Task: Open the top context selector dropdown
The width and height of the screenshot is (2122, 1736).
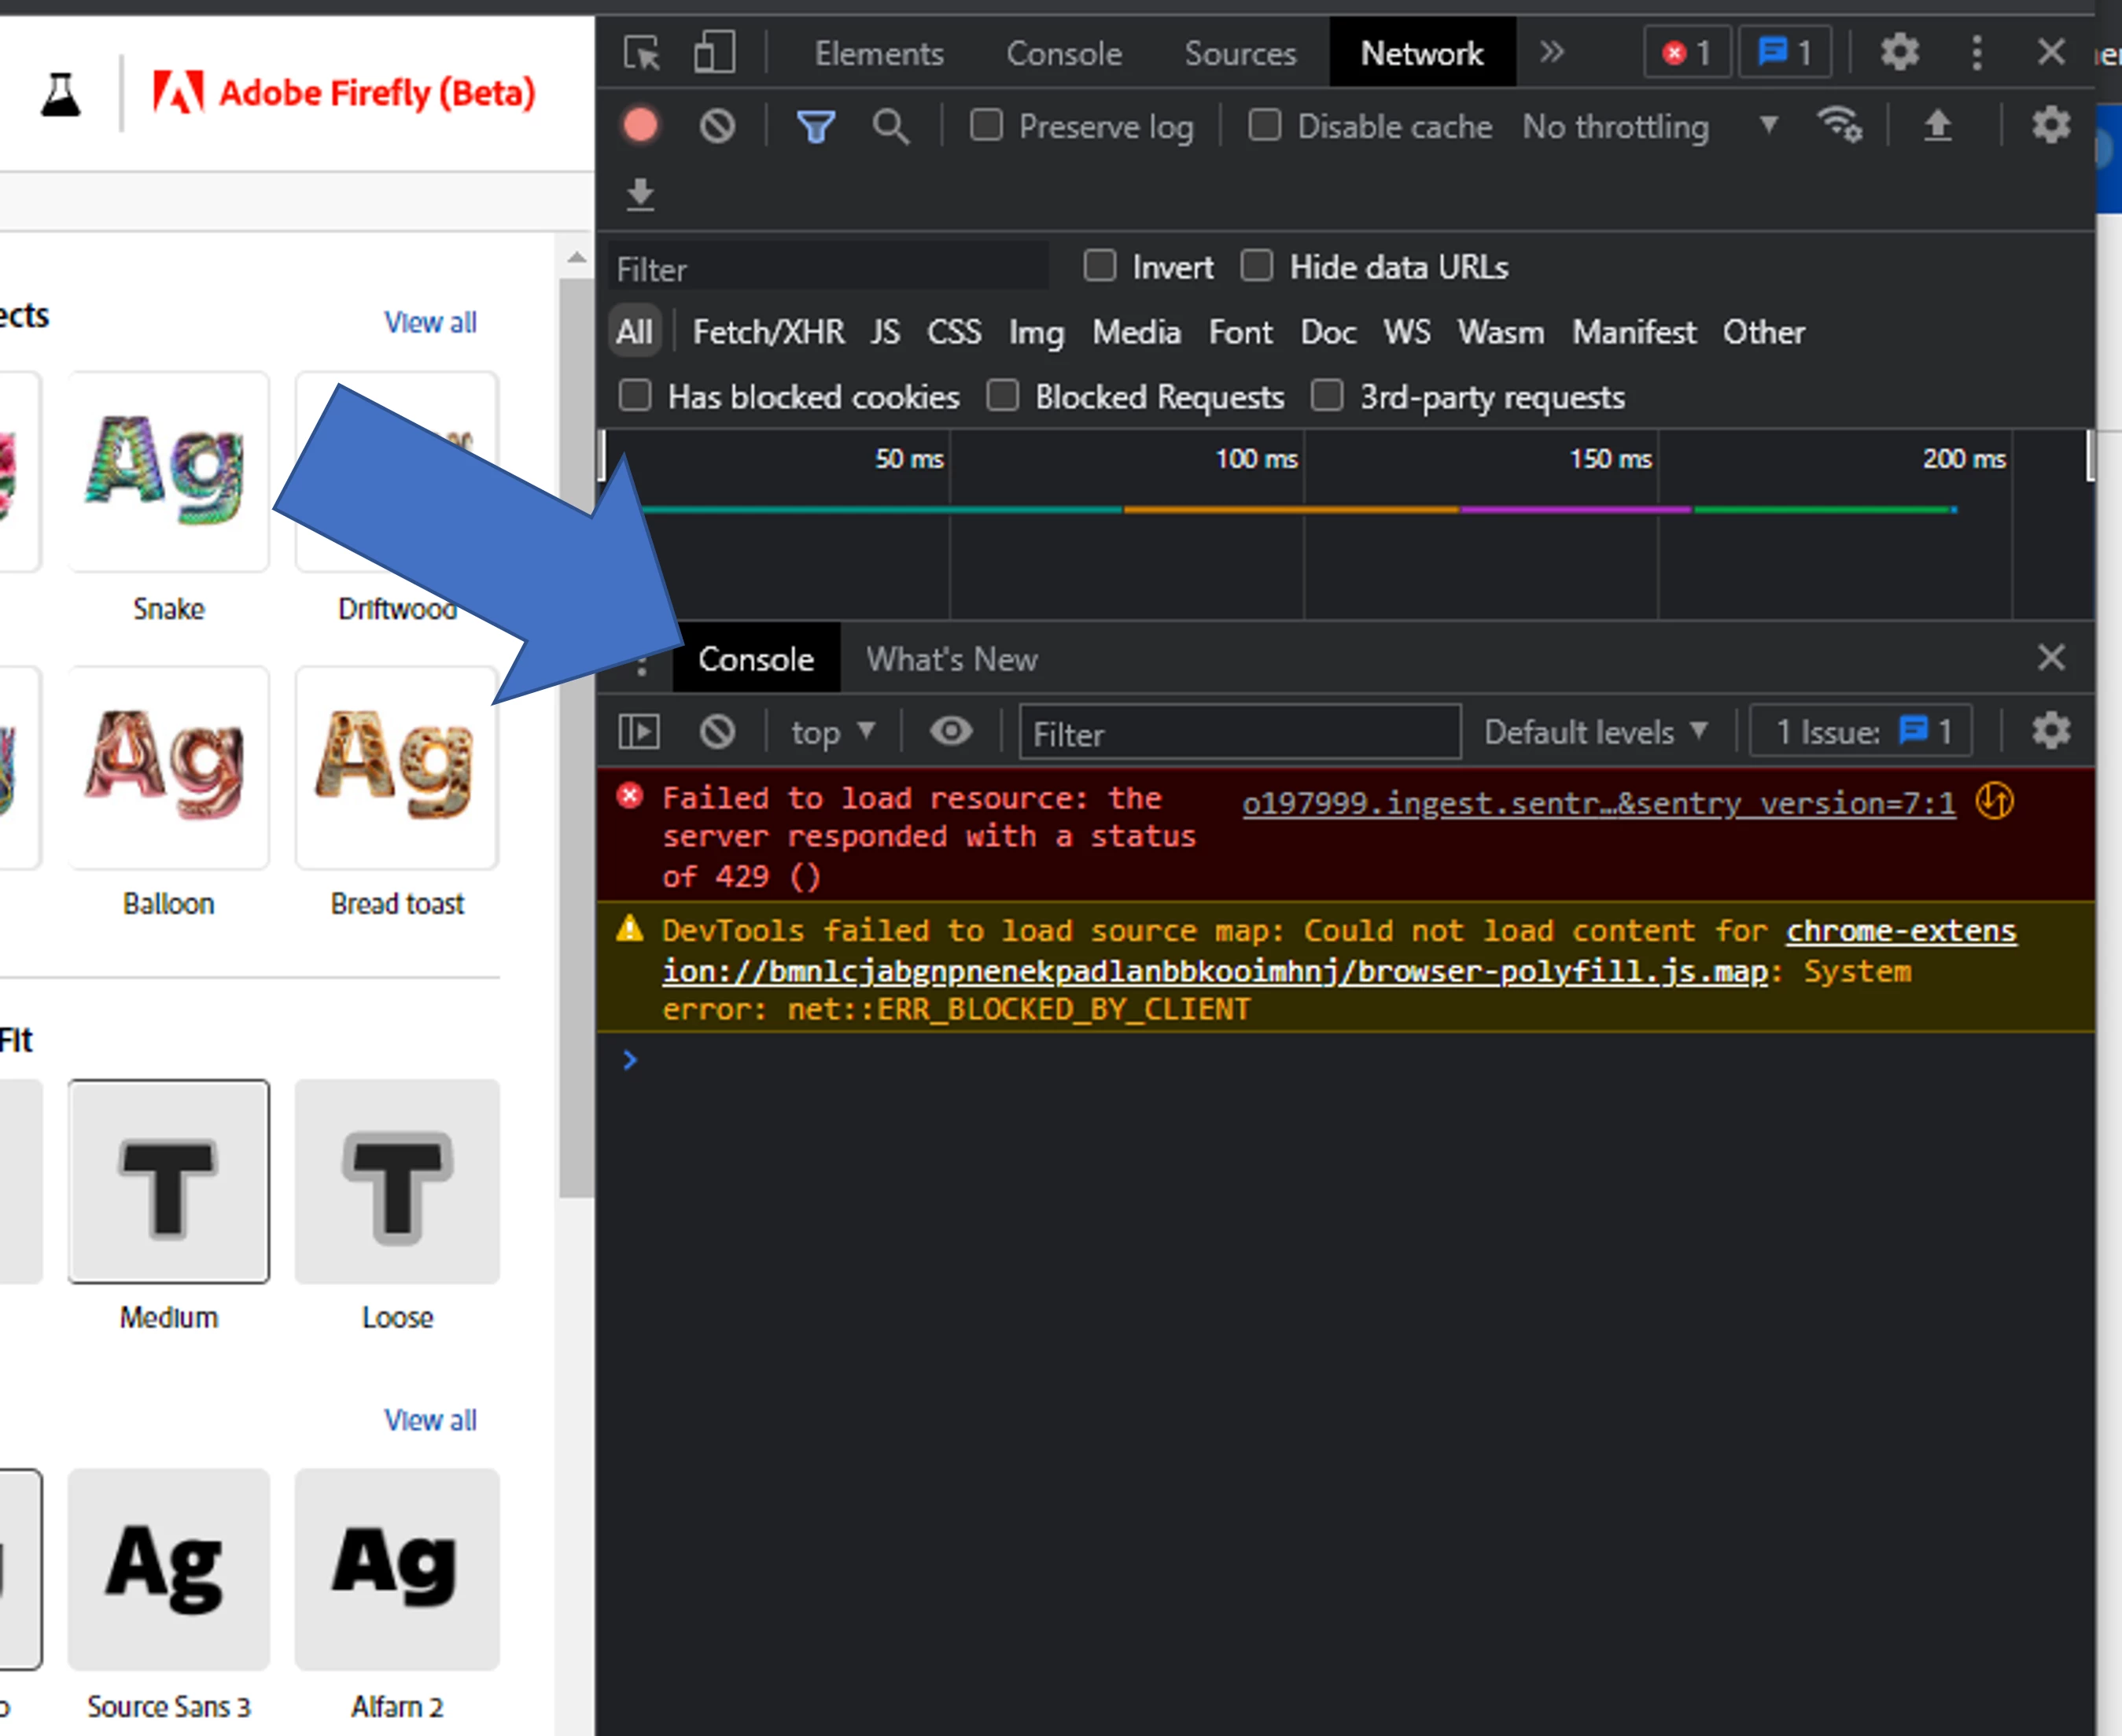Action: point(832,732)
